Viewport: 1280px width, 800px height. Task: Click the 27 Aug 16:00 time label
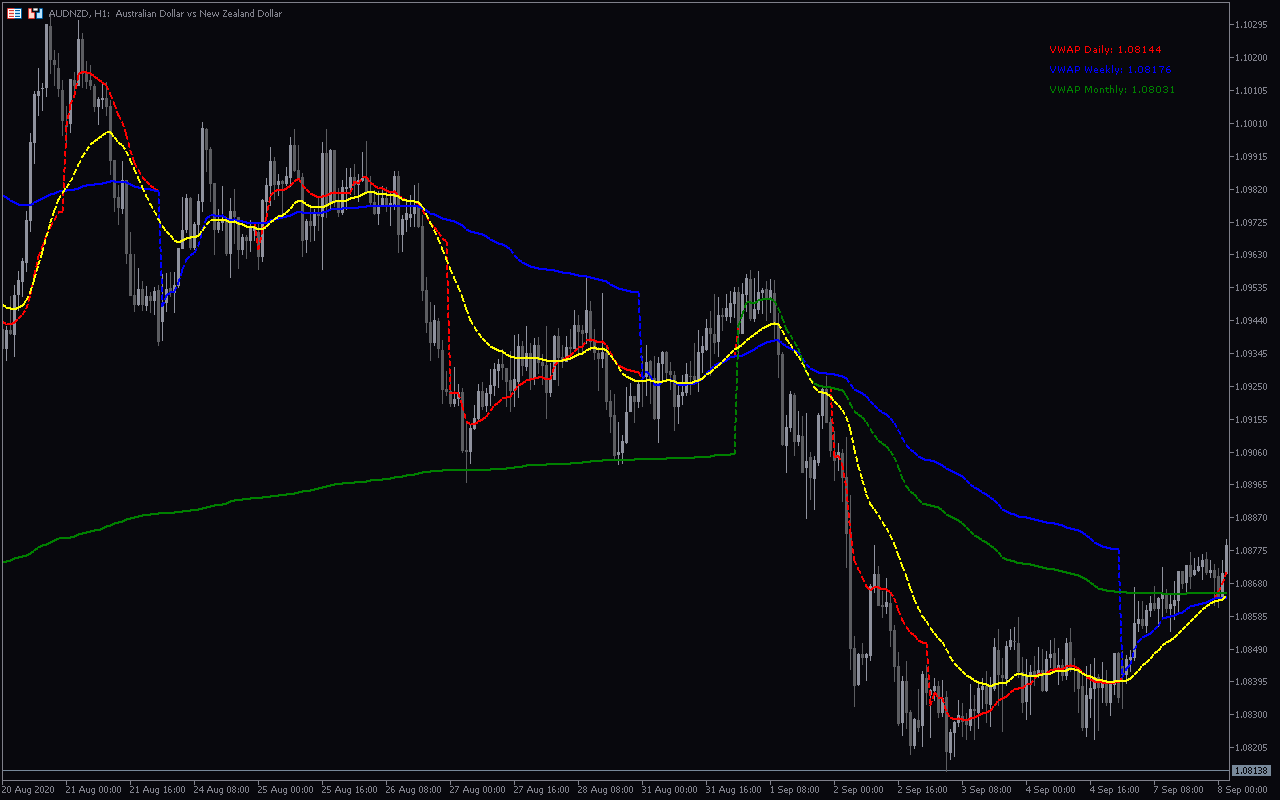click(x=541, y=790)
